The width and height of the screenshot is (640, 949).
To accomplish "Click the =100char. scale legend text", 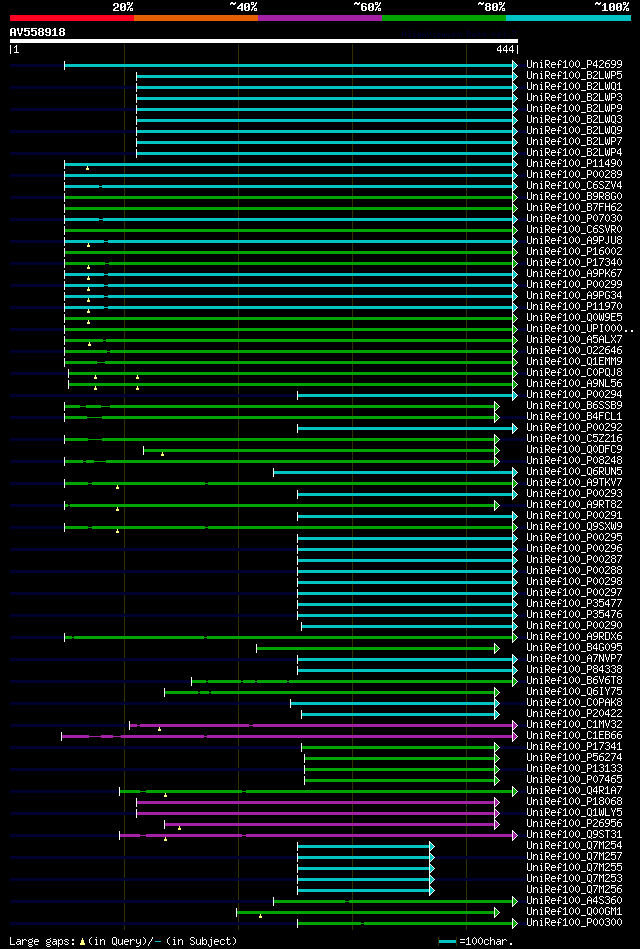I will (x=486, y=941).
